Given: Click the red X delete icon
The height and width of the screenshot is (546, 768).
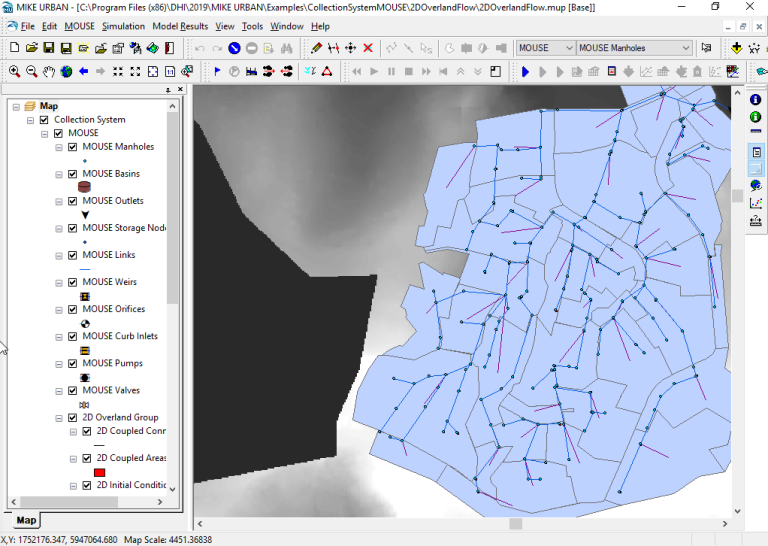Looking at the screenshot, I should [368, 47].
